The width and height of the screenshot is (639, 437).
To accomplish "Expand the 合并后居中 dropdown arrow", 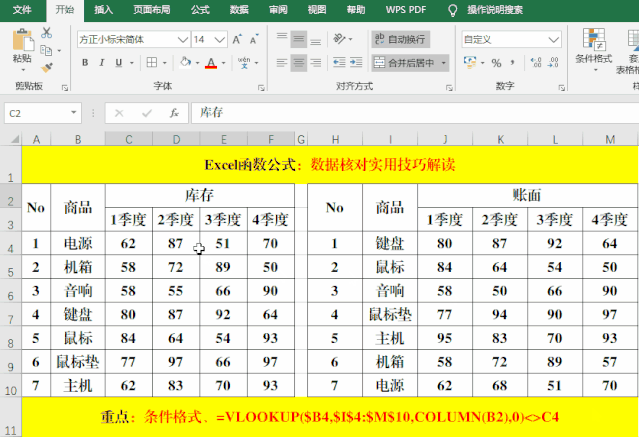I will click(x=444, y=62).
